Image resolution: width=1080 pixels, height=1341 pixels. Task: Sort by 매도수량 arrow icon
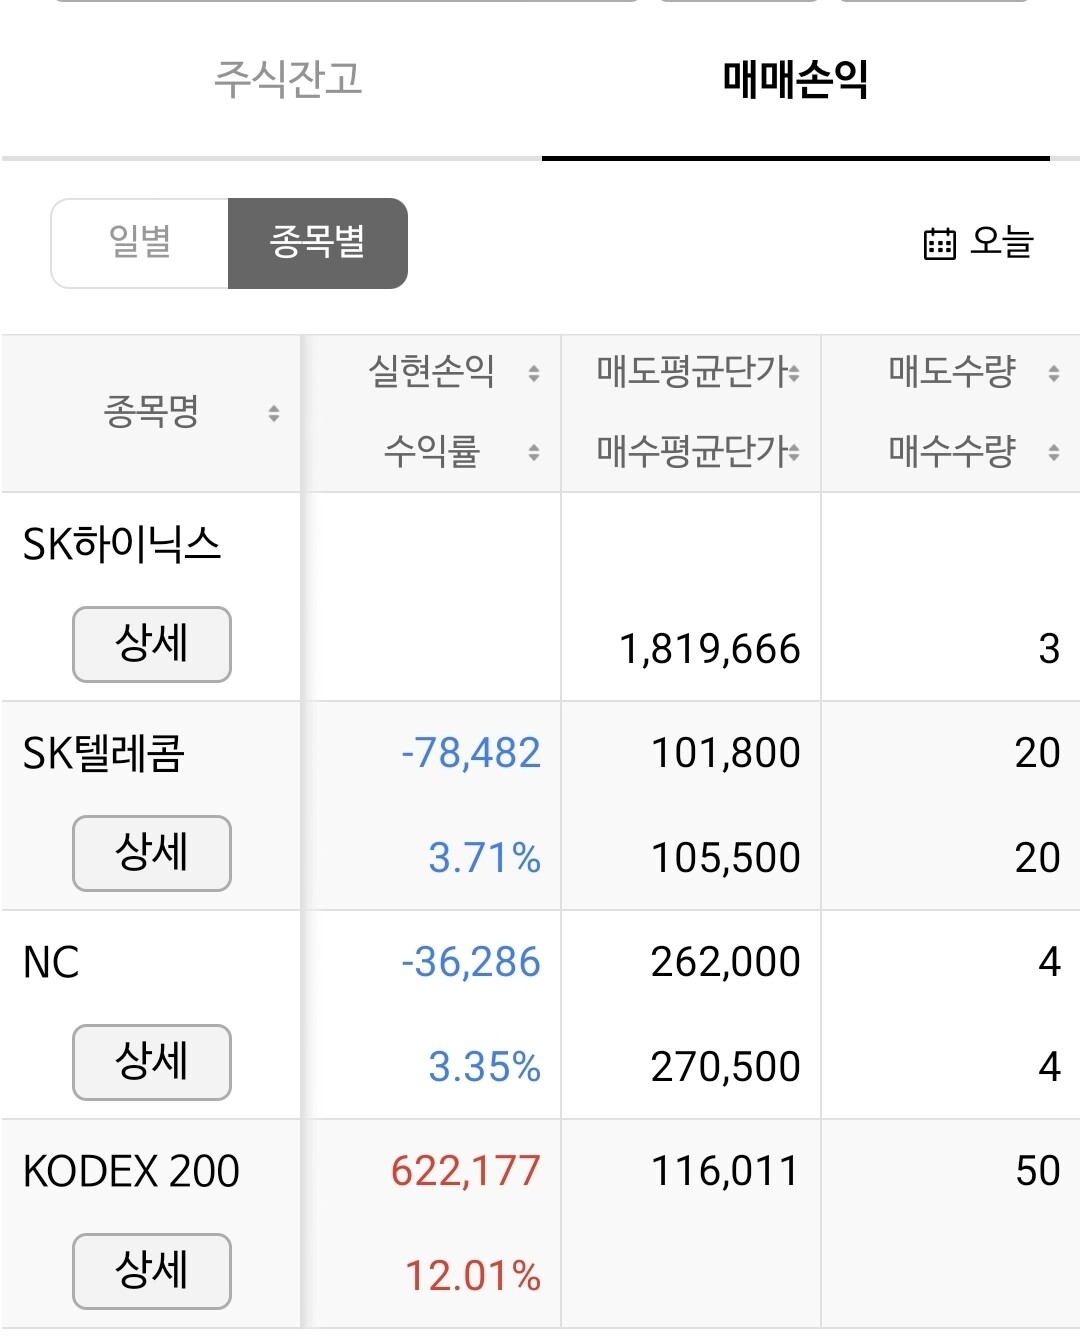(x=1054, y=373)
